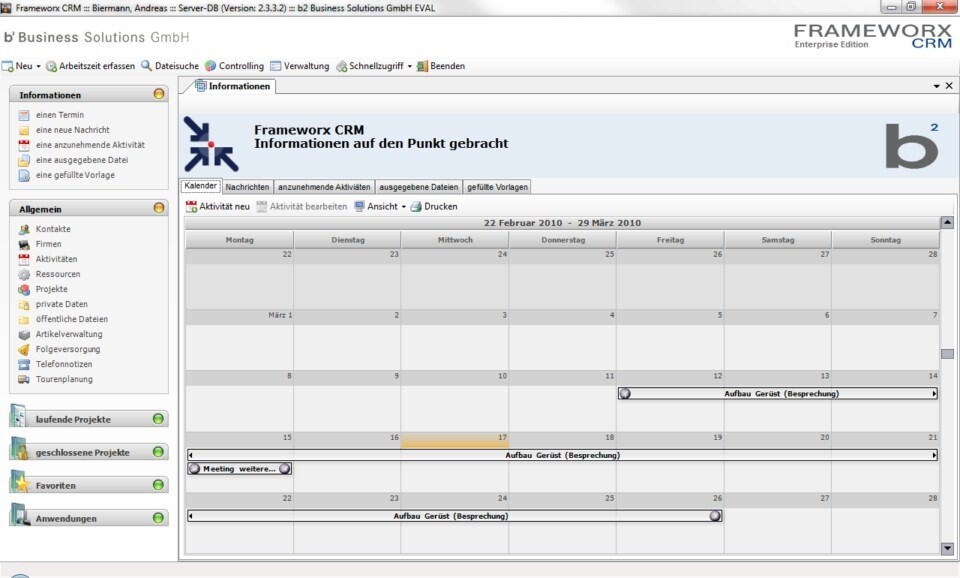This screenshot has width=960, height=578.
Task: Click calendar vertical scrollbar thumb
Action: (947, 354)
